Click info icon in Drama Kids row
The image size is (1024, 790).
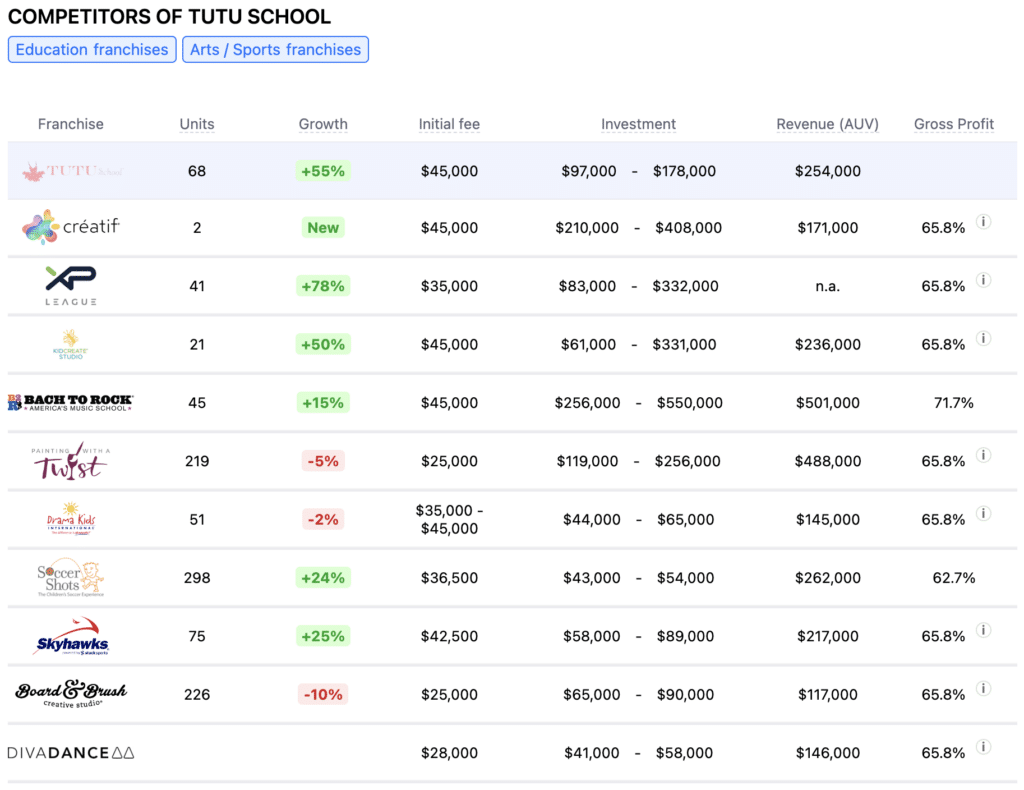coord(983,513)
